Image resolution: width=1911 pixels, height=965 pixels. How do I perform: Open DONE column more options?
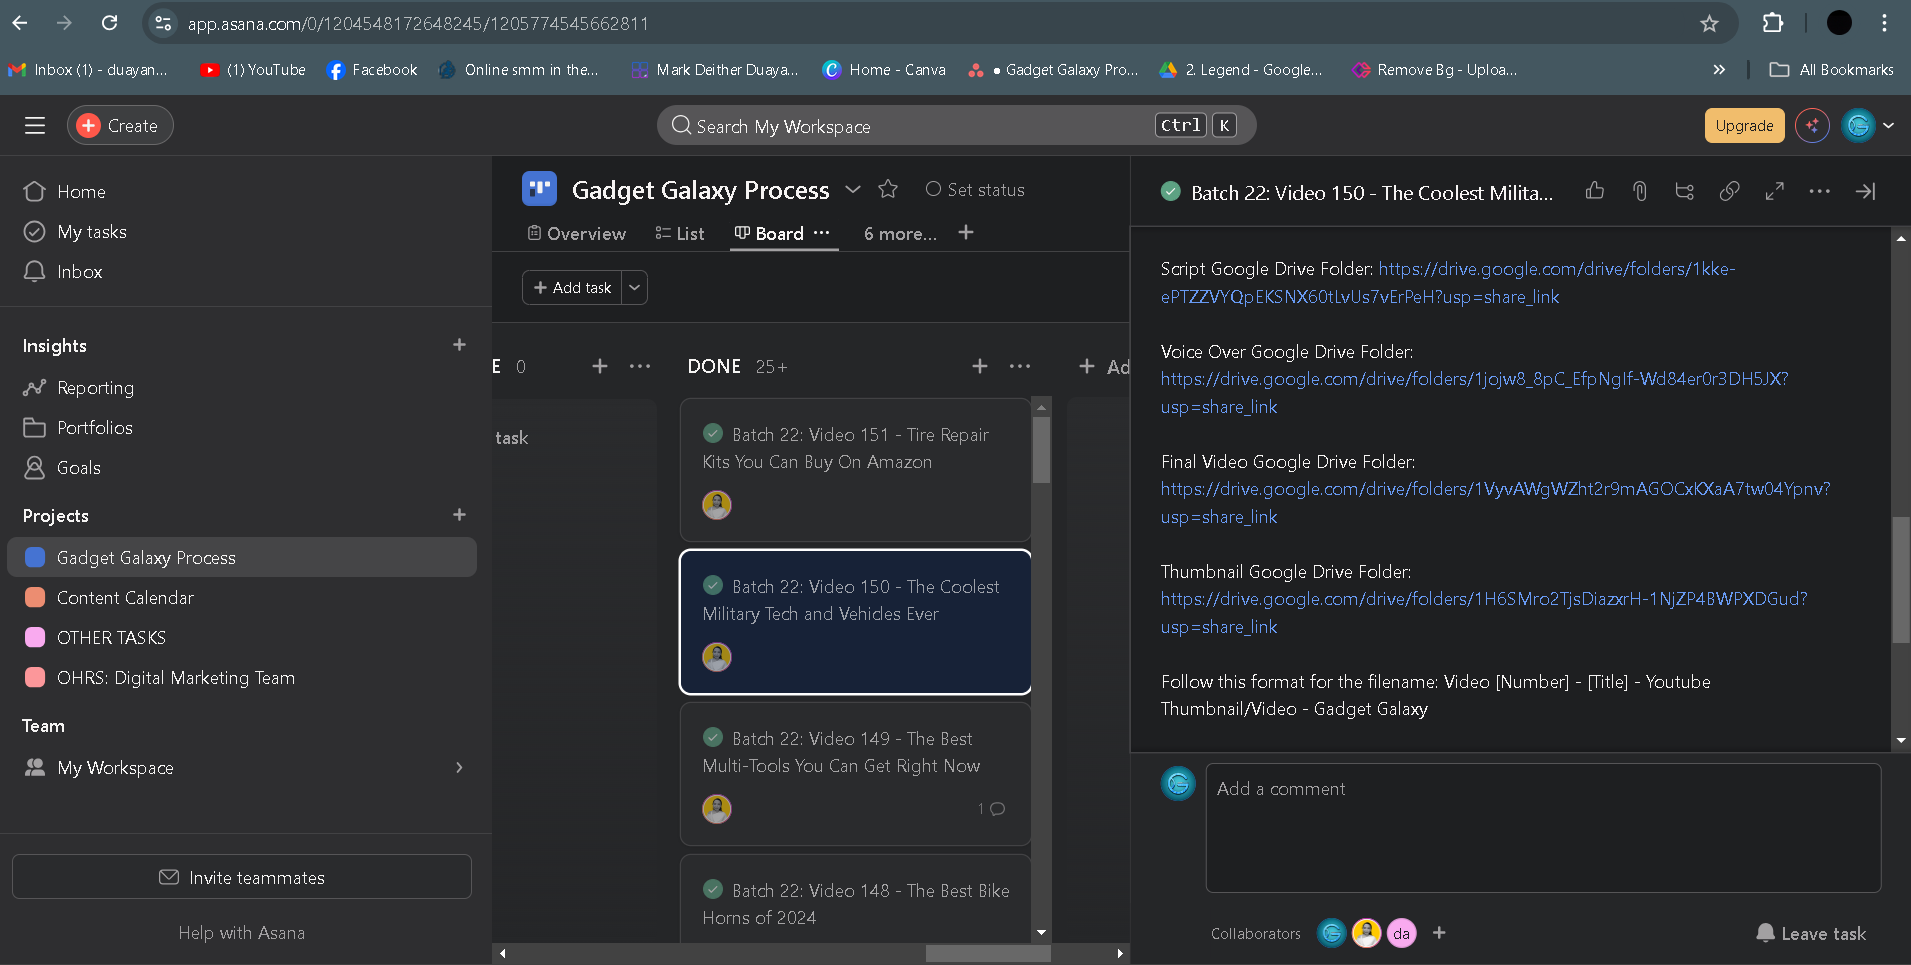coord(1020,367)
